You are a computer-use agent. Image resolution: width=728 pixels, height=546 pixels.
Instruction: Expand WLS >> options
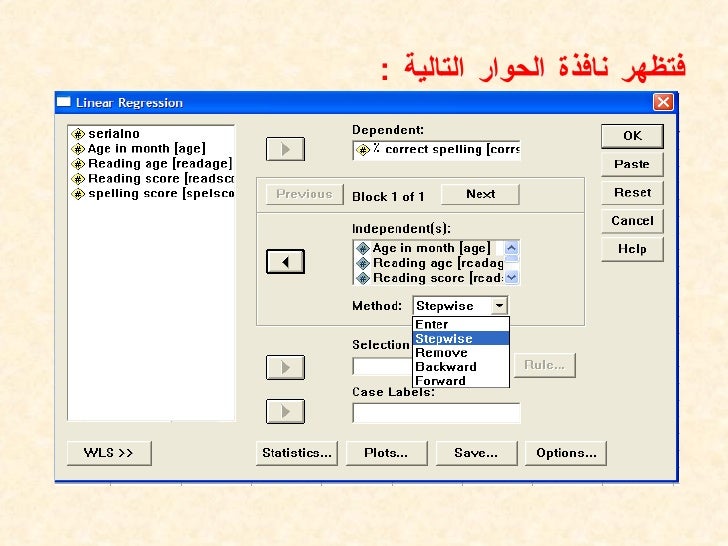109,453
